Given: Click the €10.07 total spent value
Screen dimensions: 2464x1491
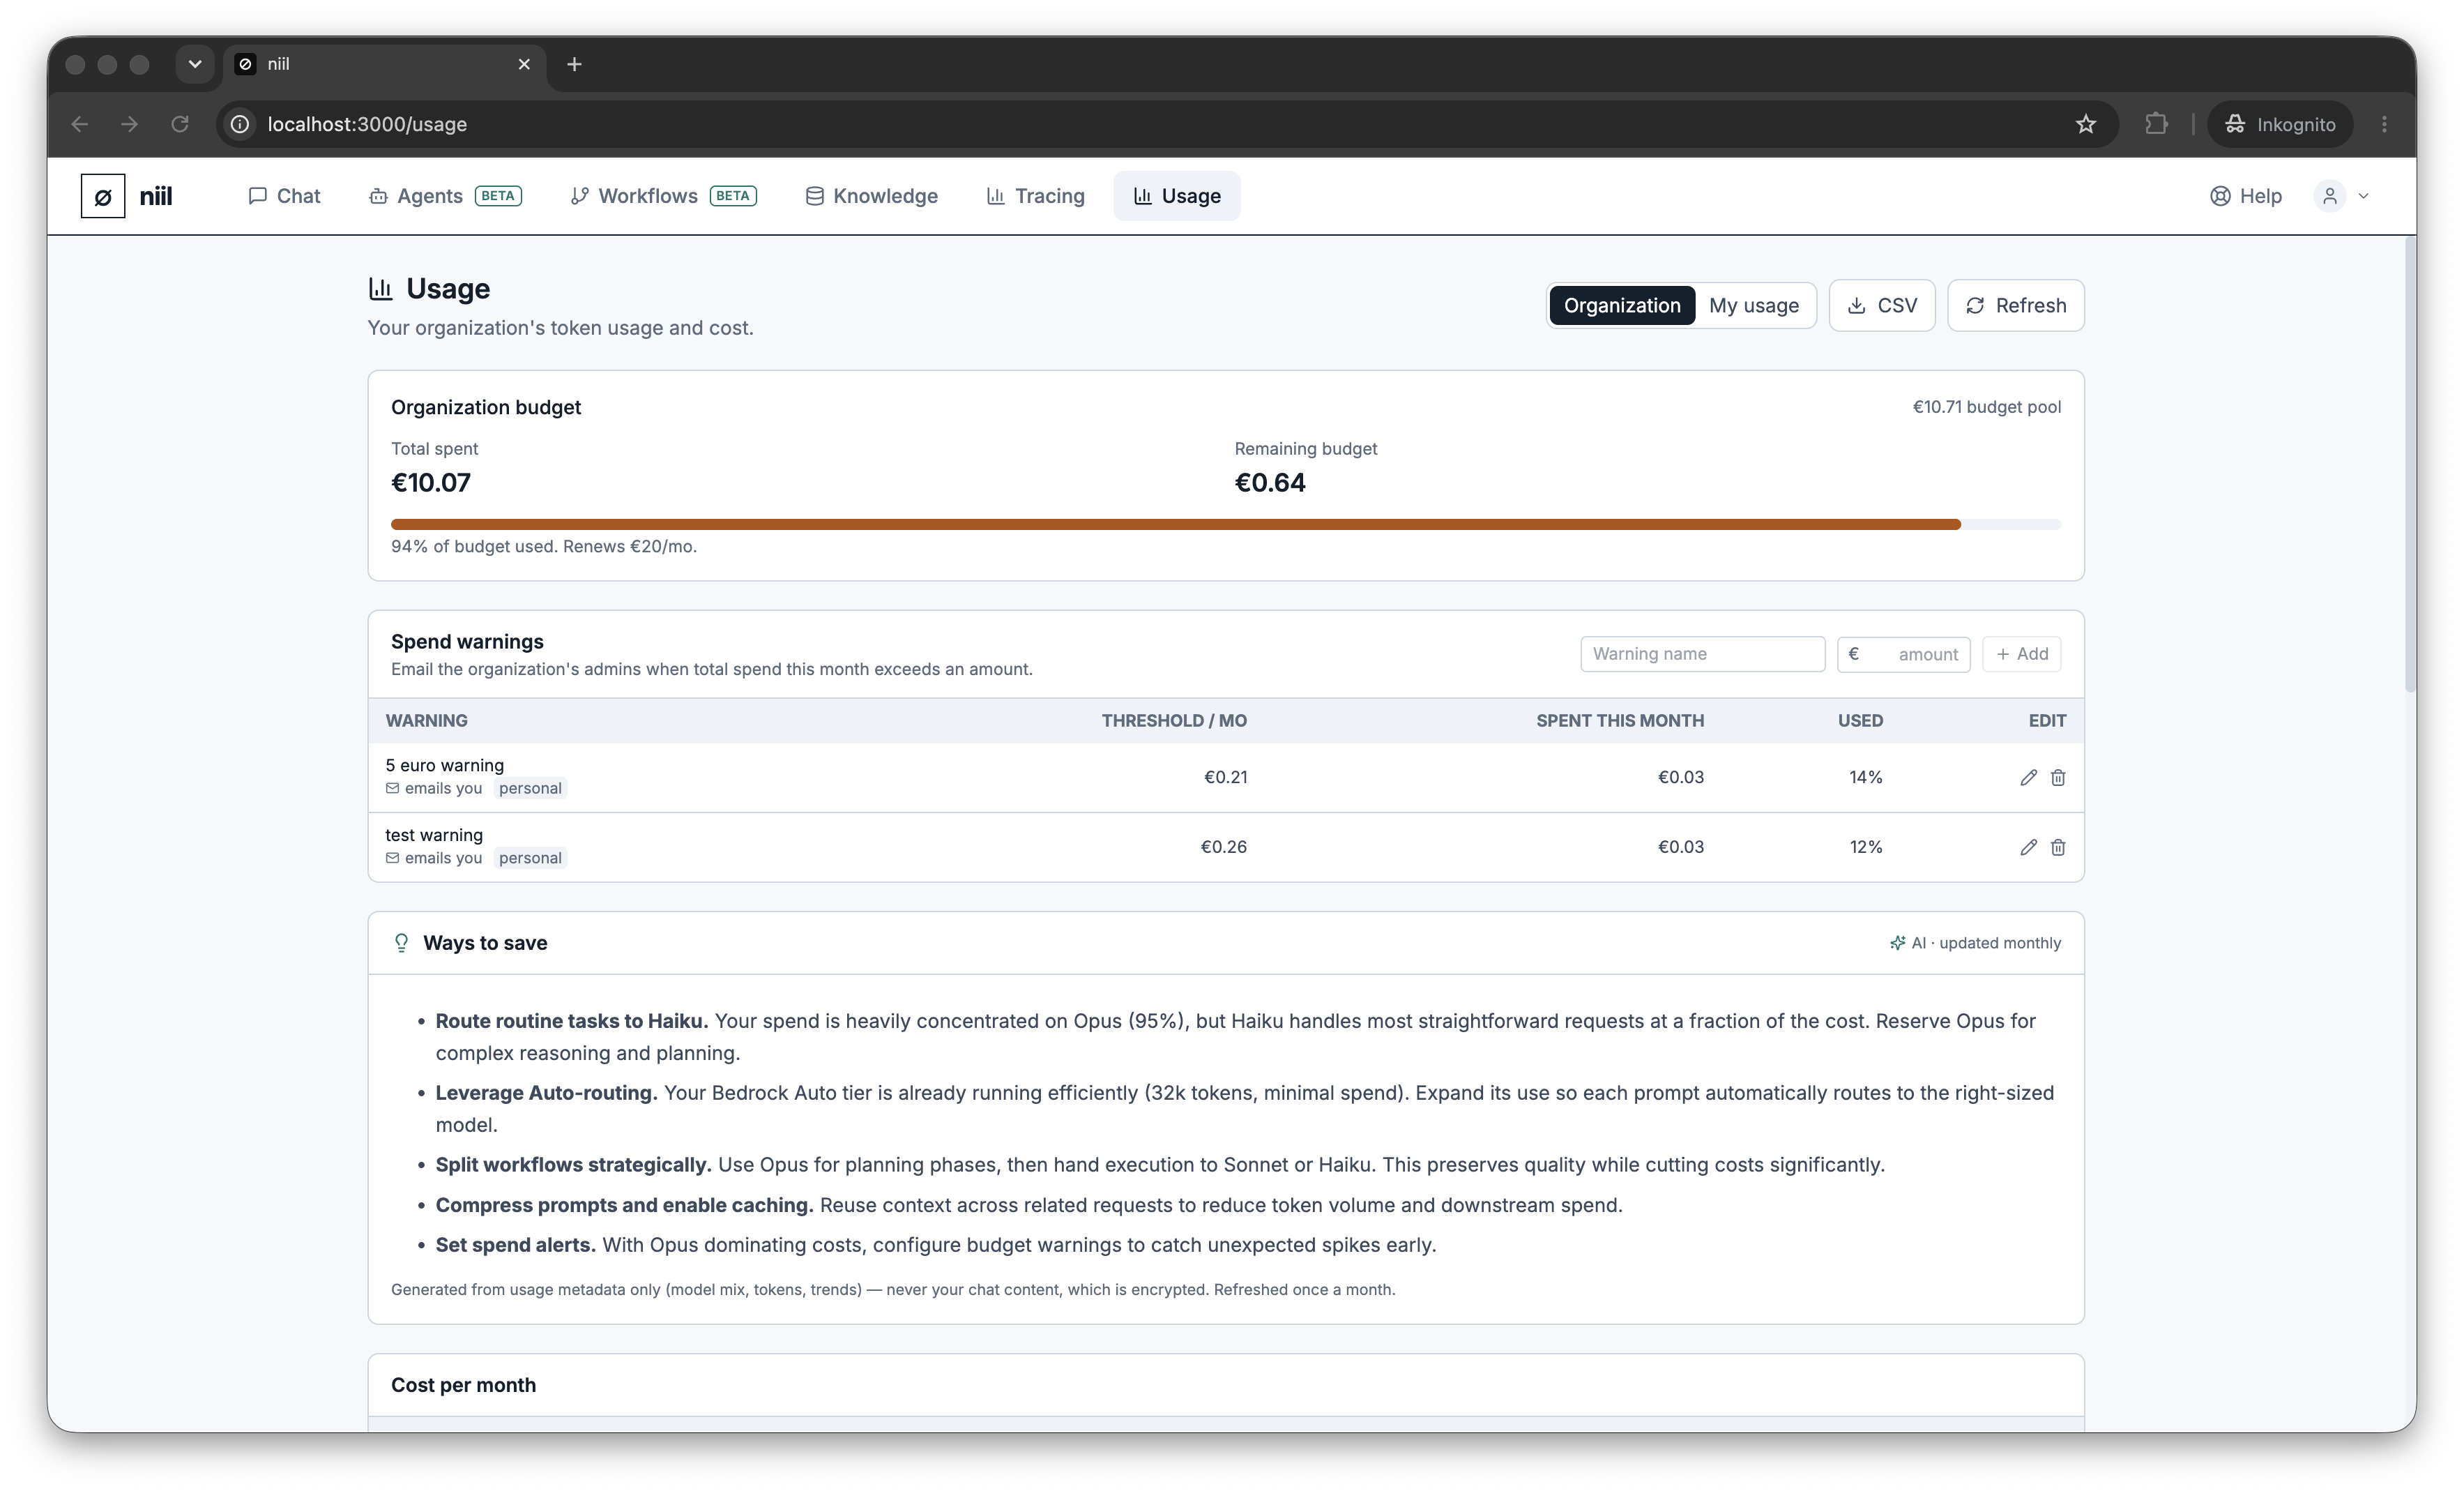Looking at the screenshot, I should click(x=430, y=483).
